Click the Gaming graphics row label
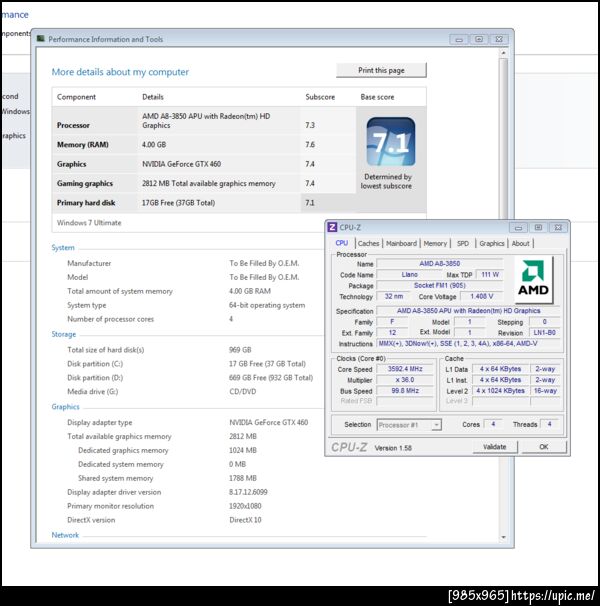 (x=85, y=183)
